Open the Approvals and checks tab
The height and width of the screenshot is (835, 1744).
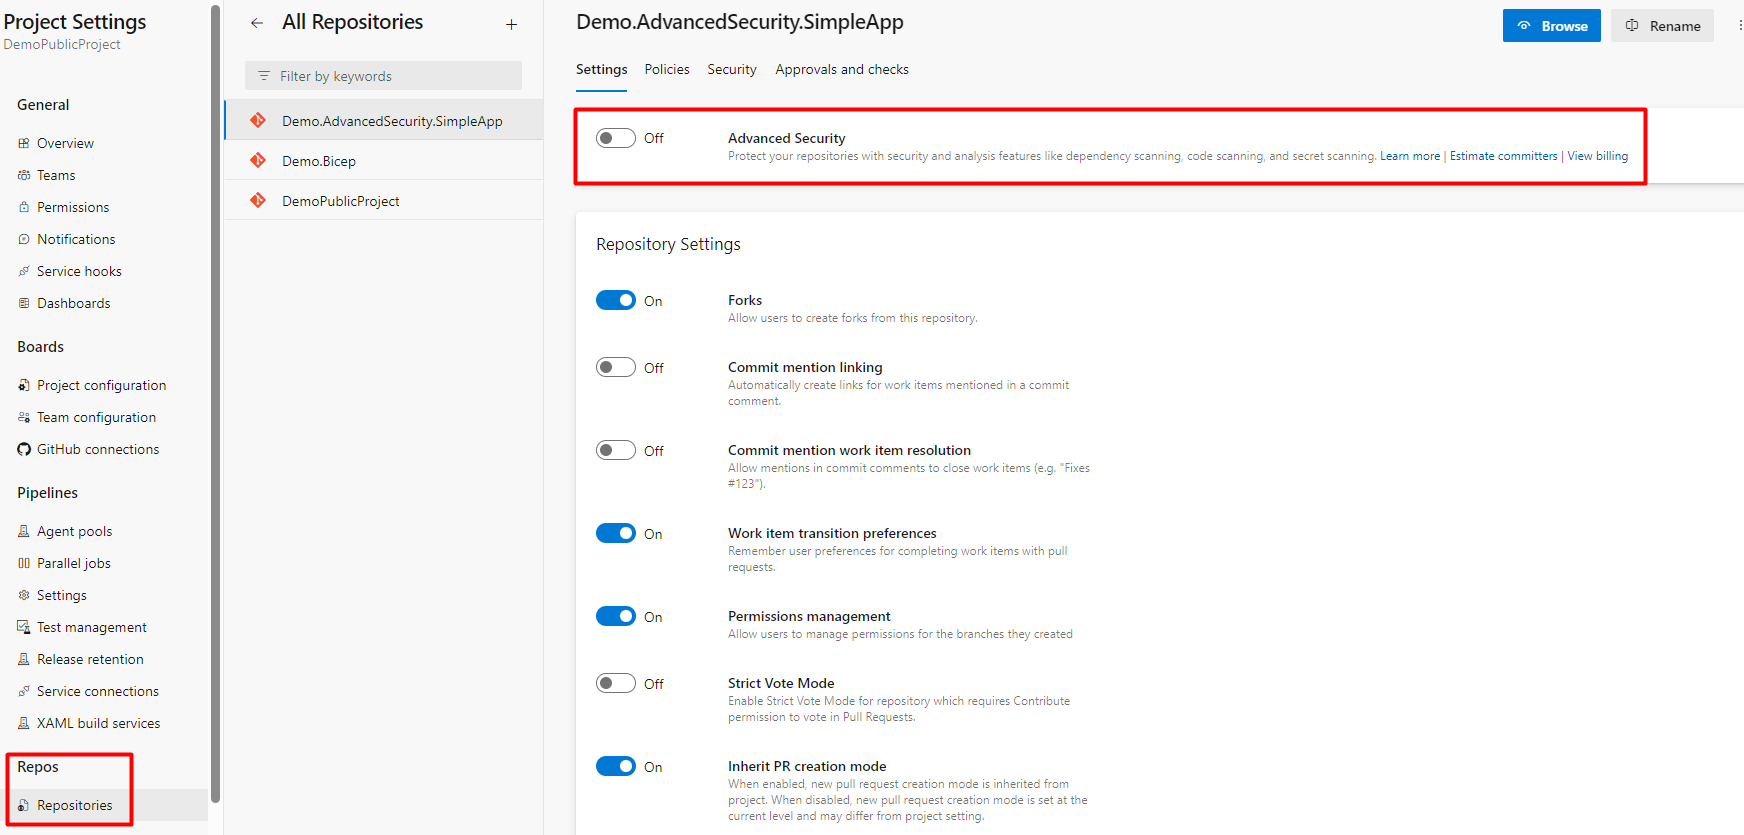[842, 69]
